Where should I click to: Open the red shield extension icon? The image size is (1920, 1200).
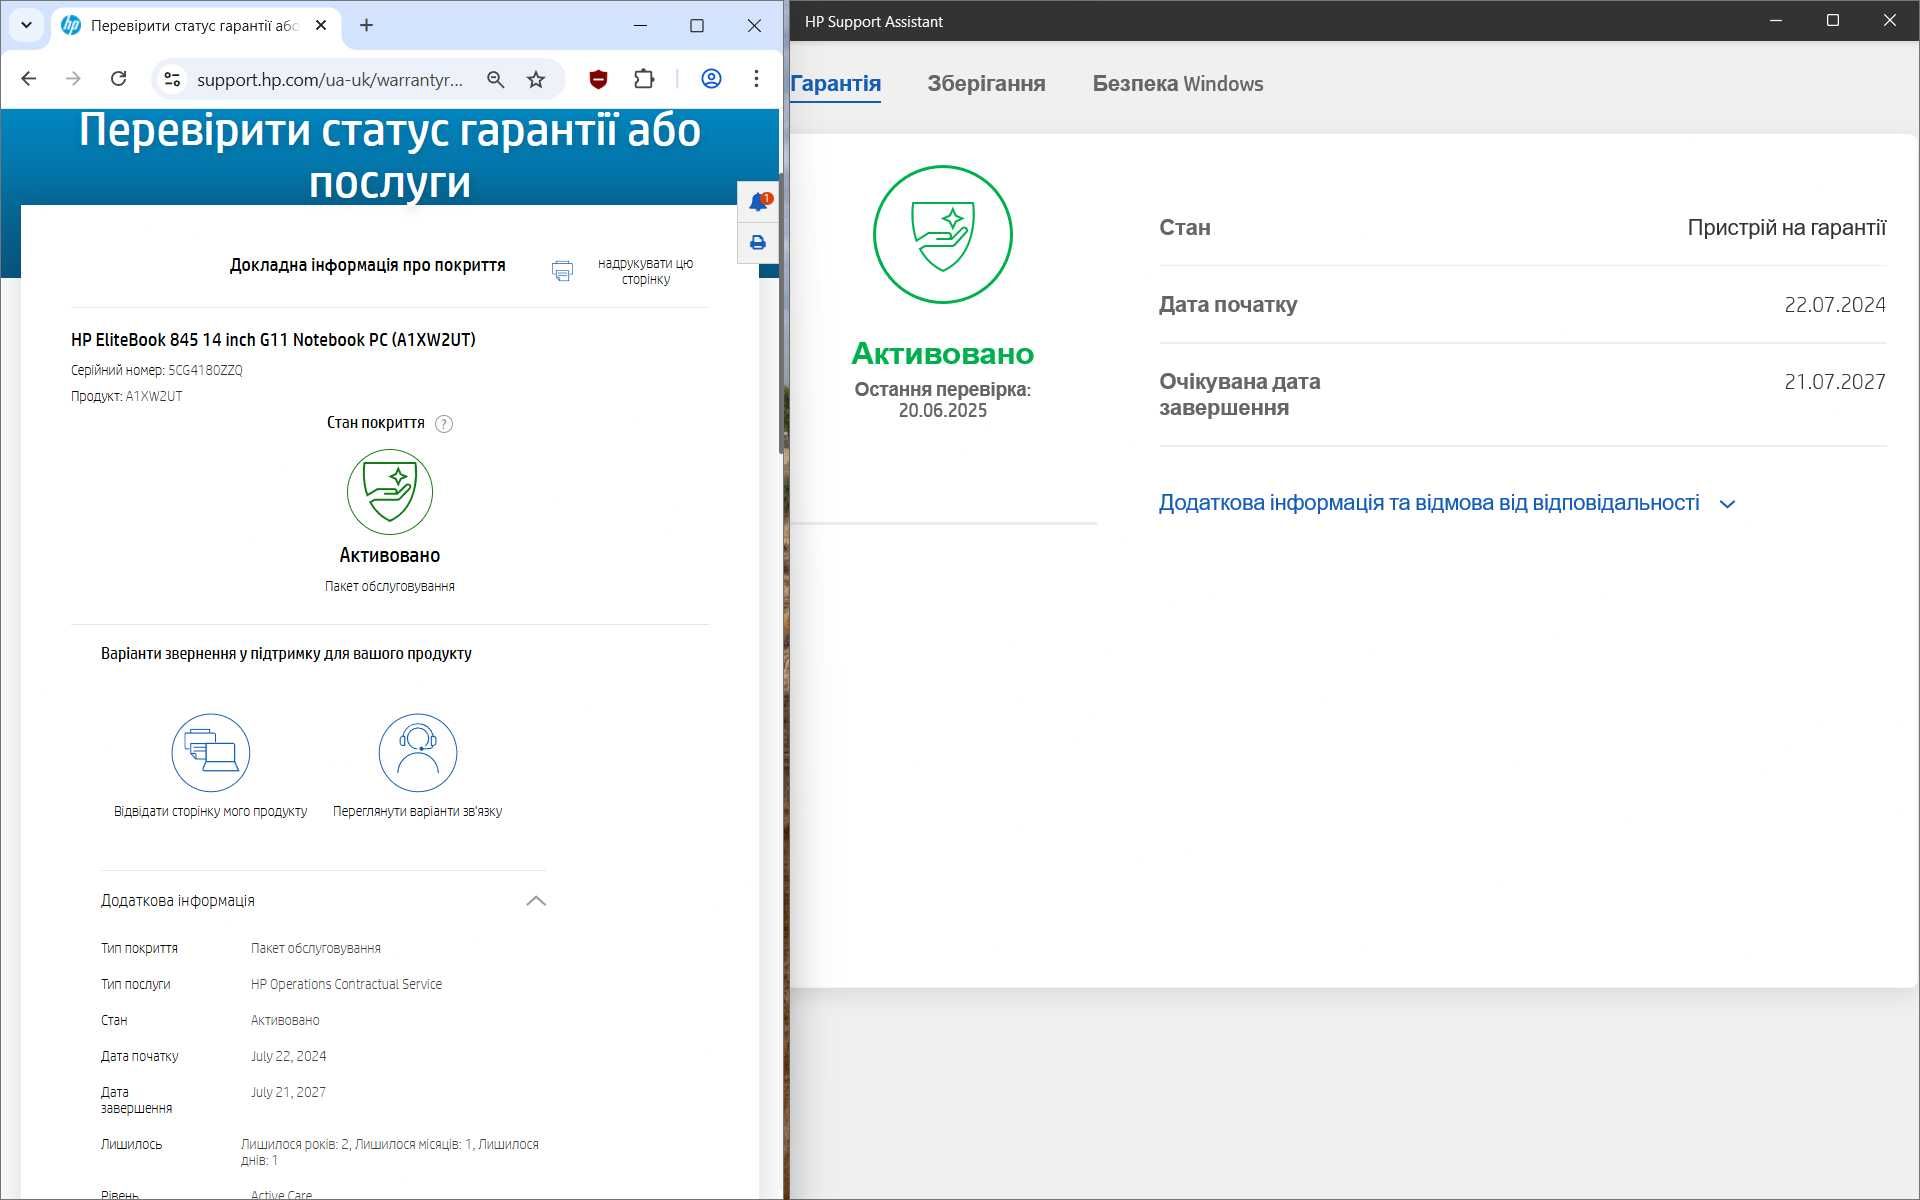pos(598,79)
